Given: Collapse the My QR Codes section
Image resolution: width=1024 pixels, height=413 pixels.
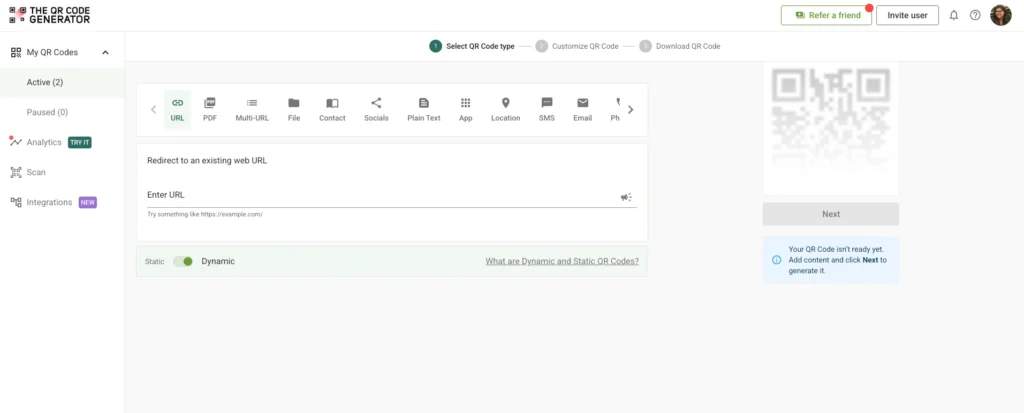Looking at the screenshot, I should pyautogui.click(x=106, y=52).
